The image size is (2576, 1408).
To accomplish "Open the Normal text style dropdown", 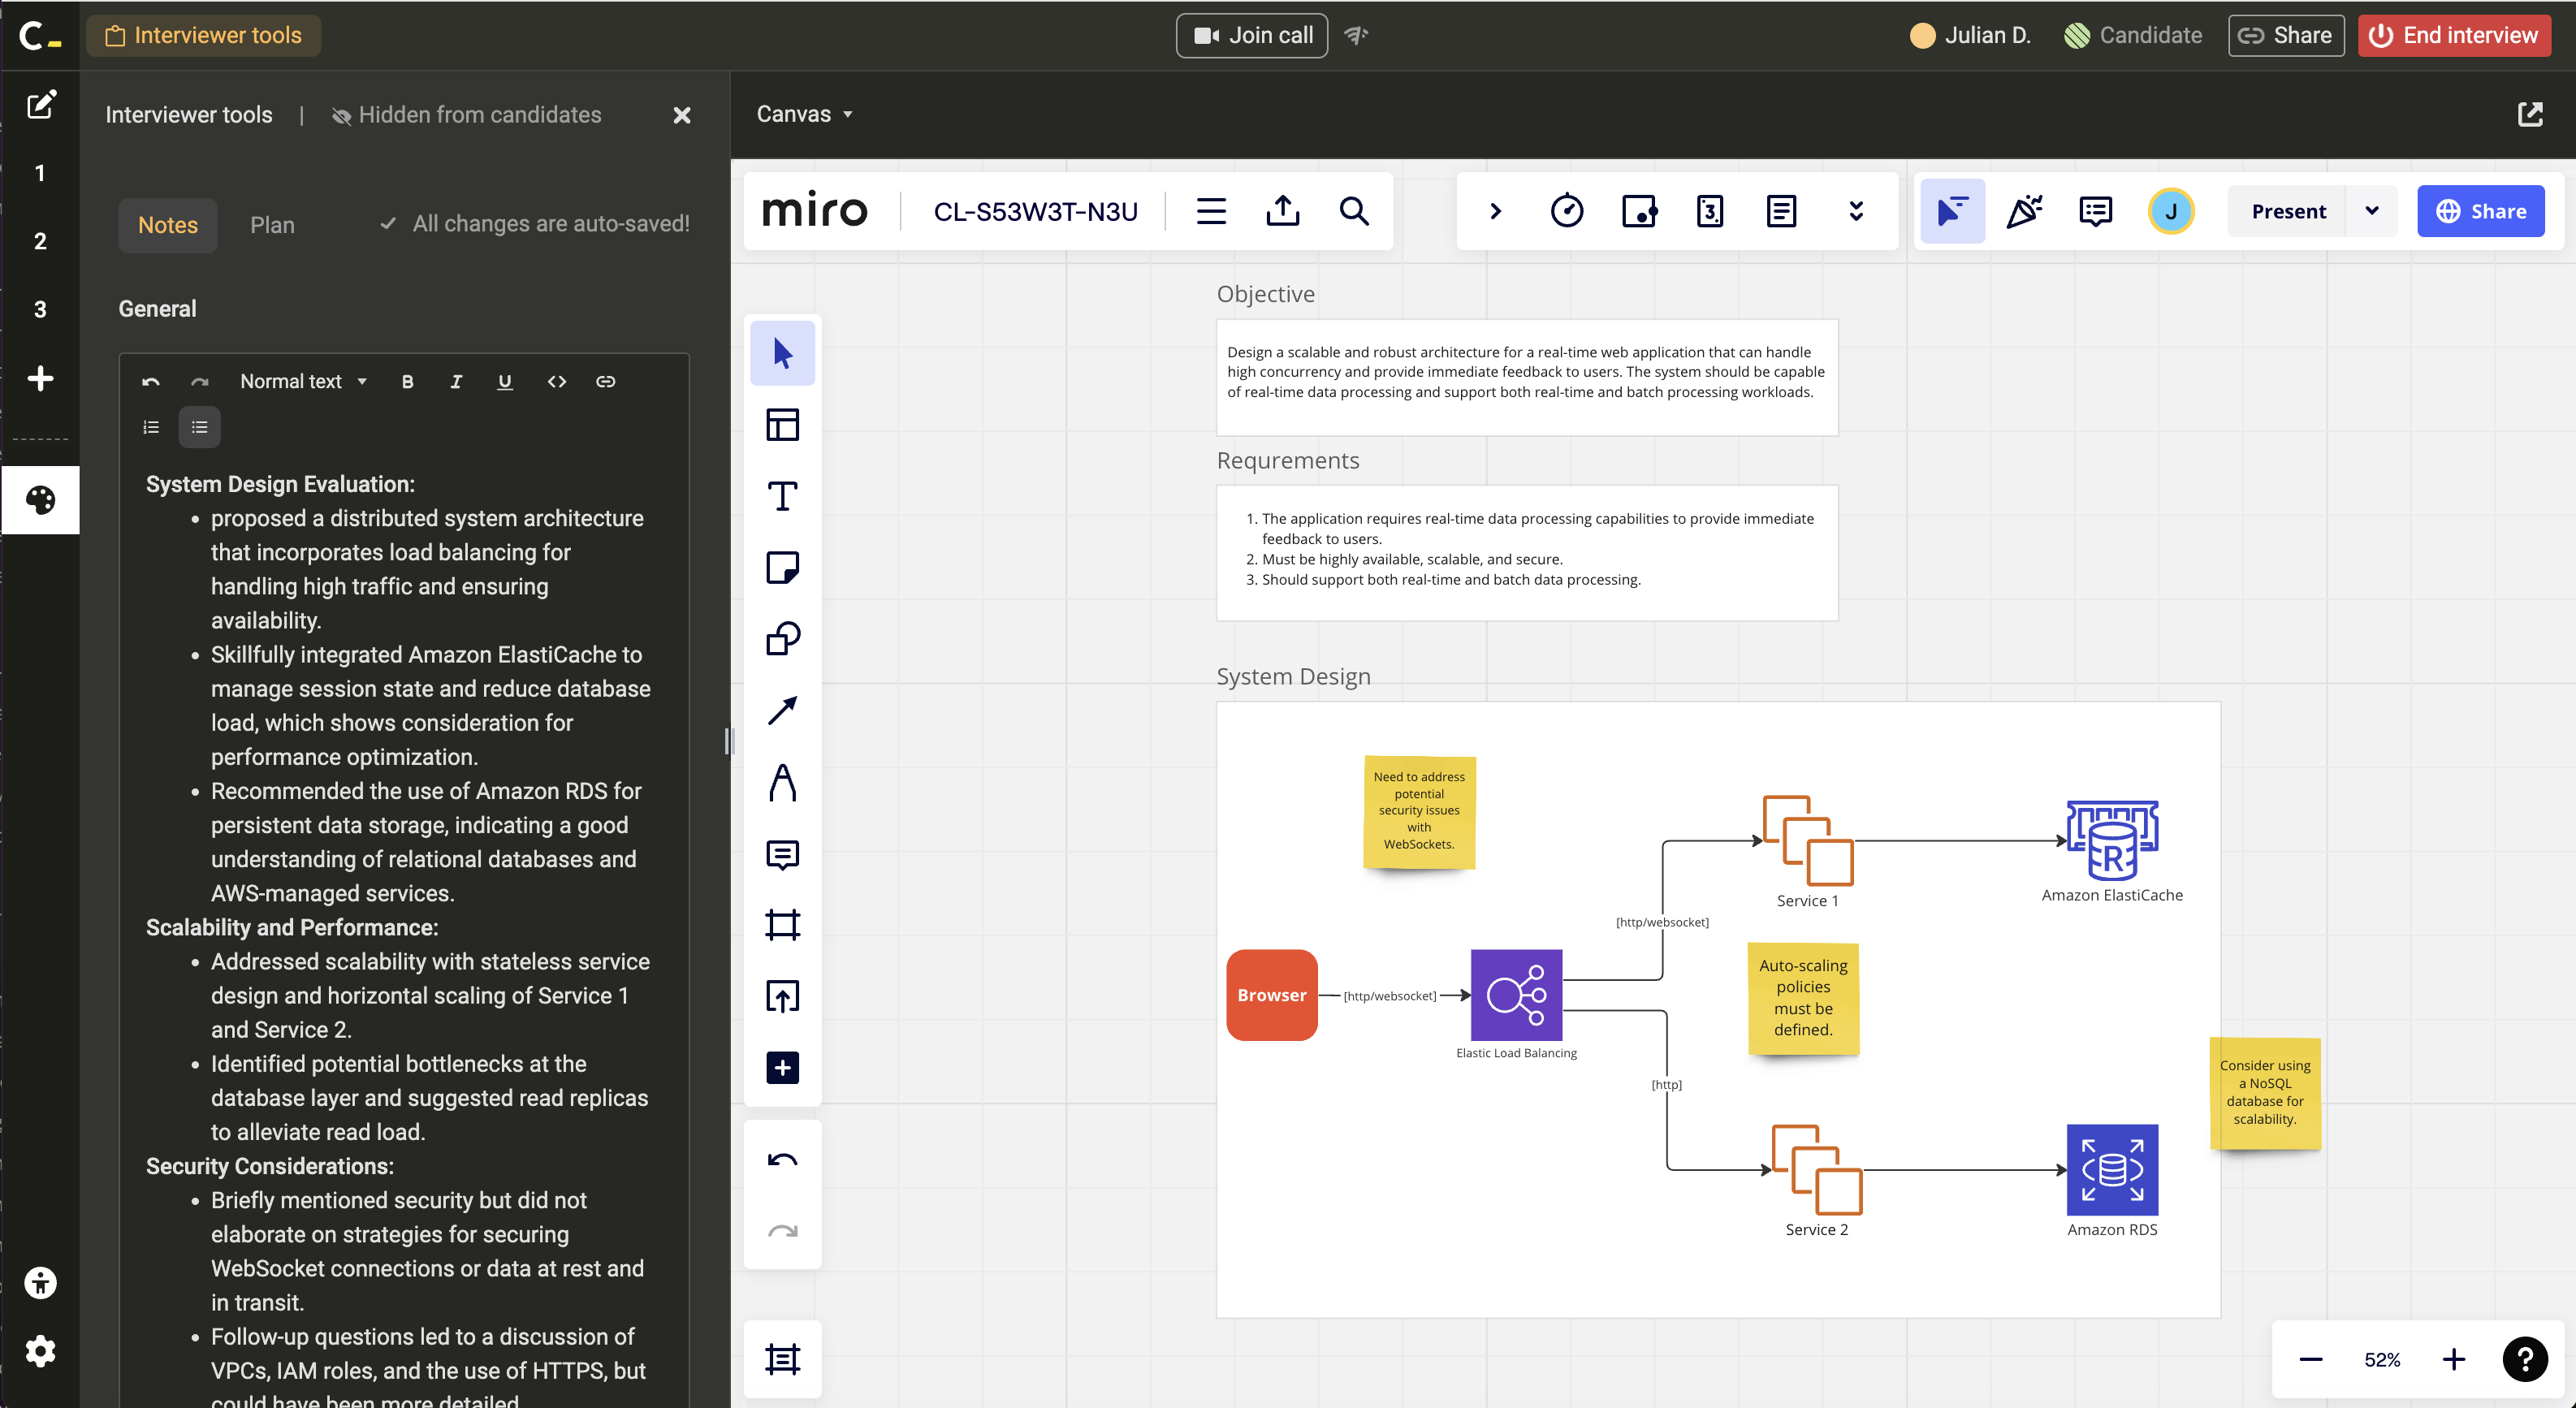I will [x=303, y=381].
